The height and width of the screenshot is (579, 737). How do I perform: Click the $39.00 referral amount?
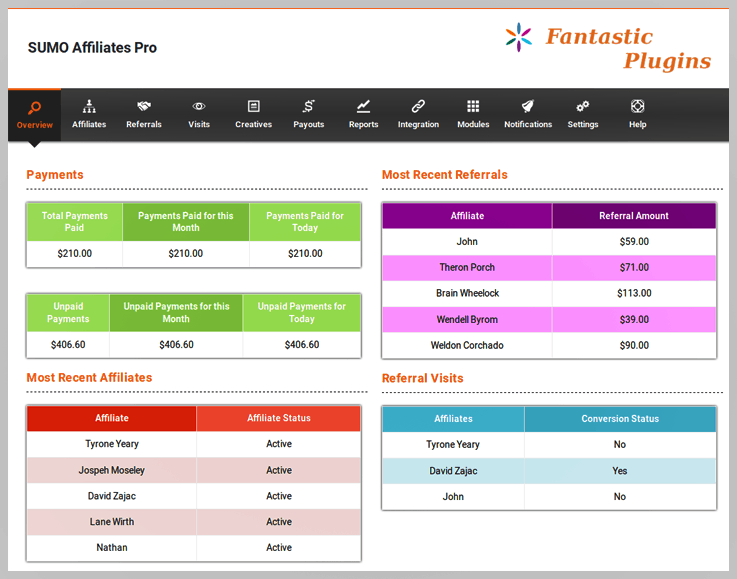click(x=634, y=320)
